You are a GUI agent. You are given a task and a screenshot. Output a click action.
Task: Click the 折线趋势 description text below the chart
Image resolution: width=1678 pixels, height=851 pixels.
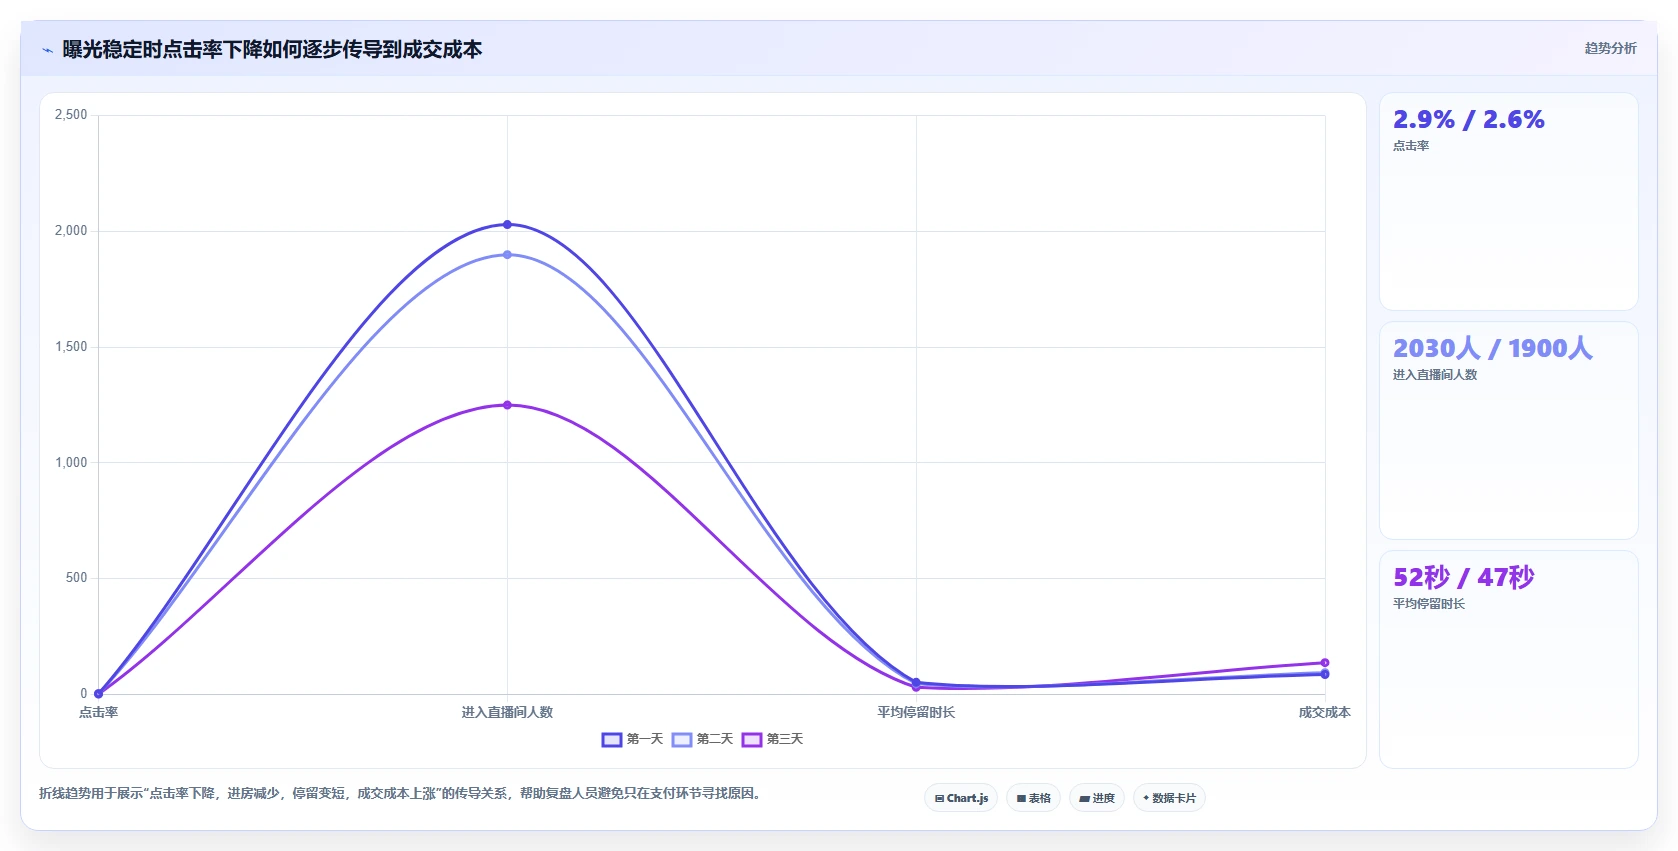tap(402, 793)
